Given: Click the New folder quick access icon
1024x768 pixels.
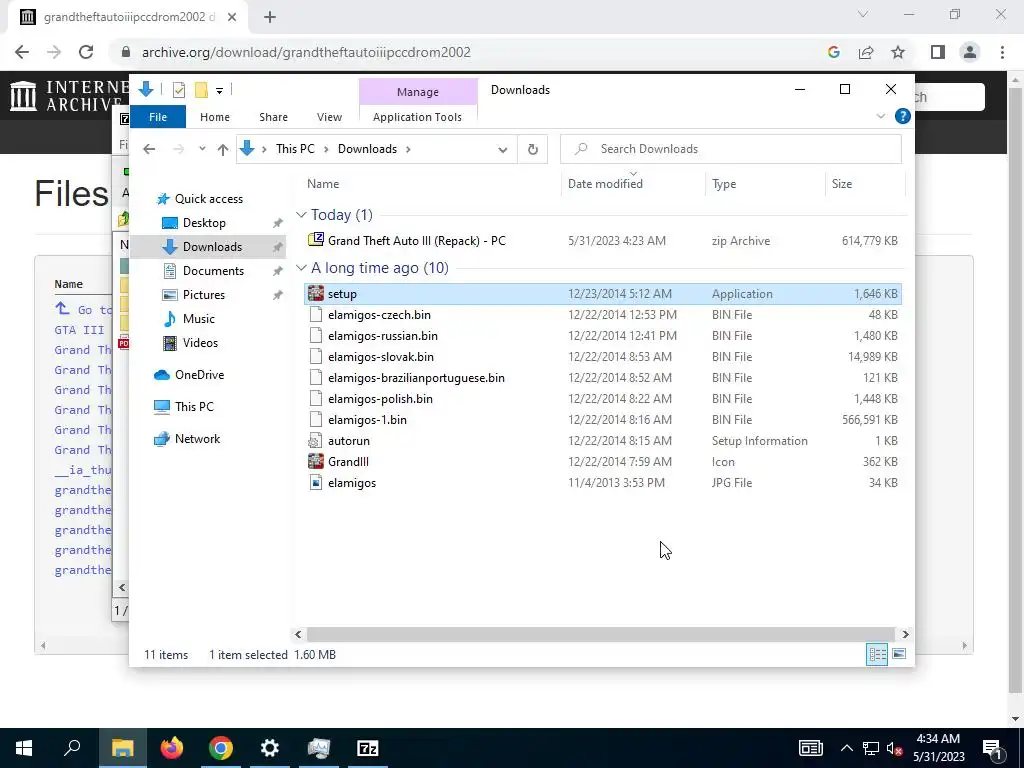Looking at the screenshot, I should point(201,90).
